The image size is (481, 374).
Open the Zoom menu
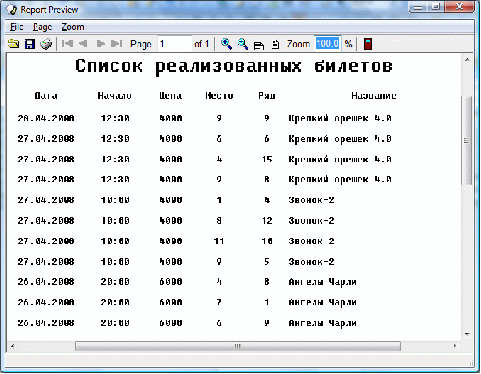tap(73, 27)
